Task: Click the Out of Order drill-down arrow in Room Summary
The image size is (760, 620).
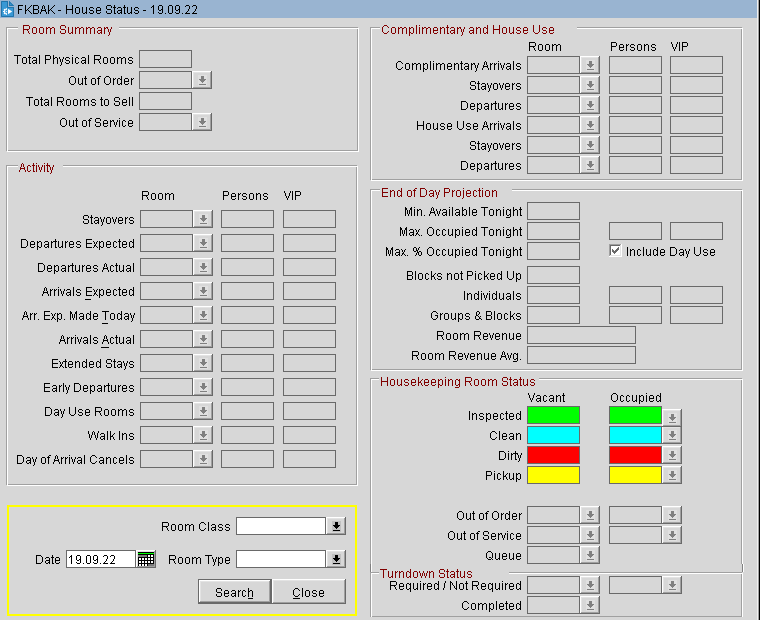Action: [x=202, y=80]
